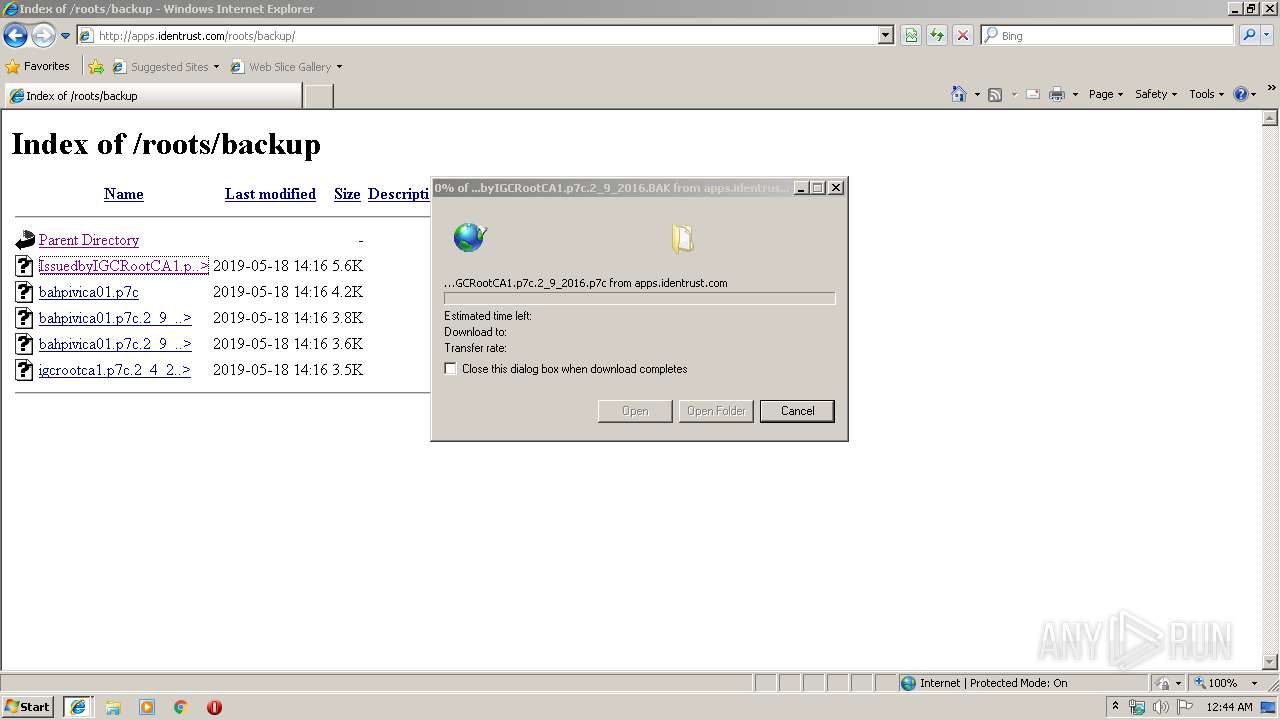The height and width of the screenshot is (720, 1280).
Task: Click the search magnifier button
Action: coord(1249,36)
